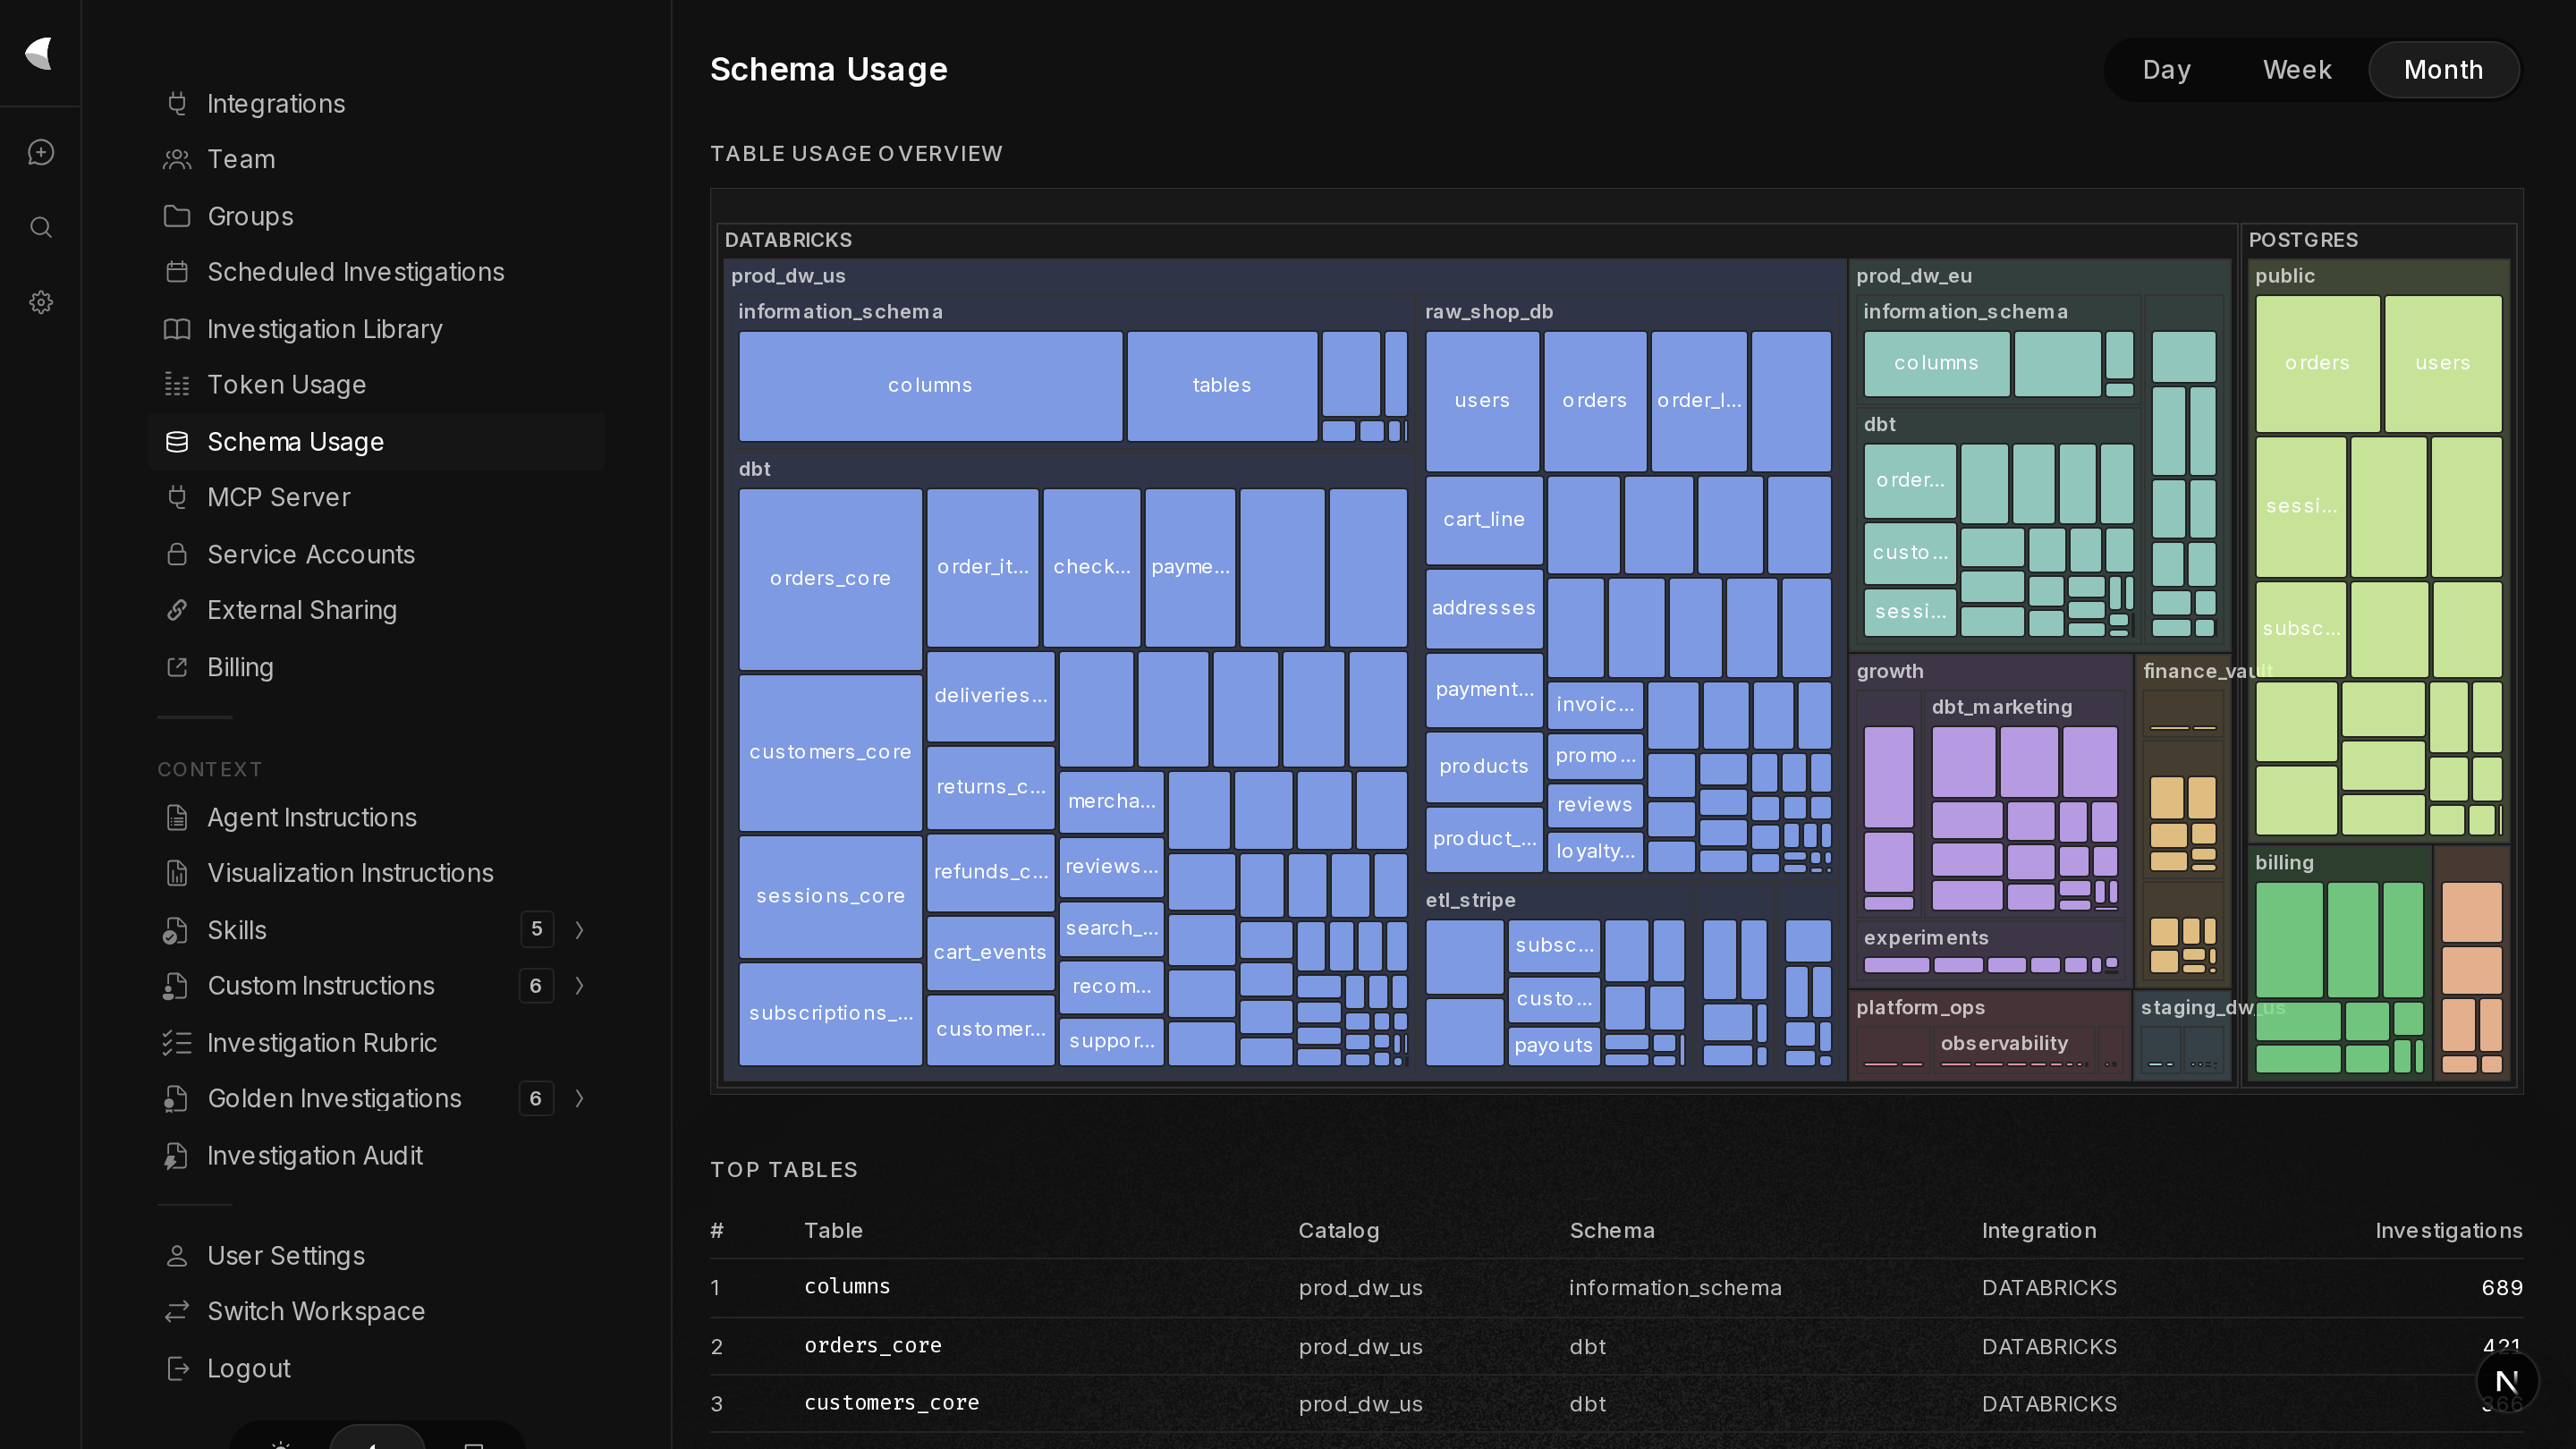The image size is (2576, 1449).
Task: Click the User Settings person icon
Action: click(177, 1255)
